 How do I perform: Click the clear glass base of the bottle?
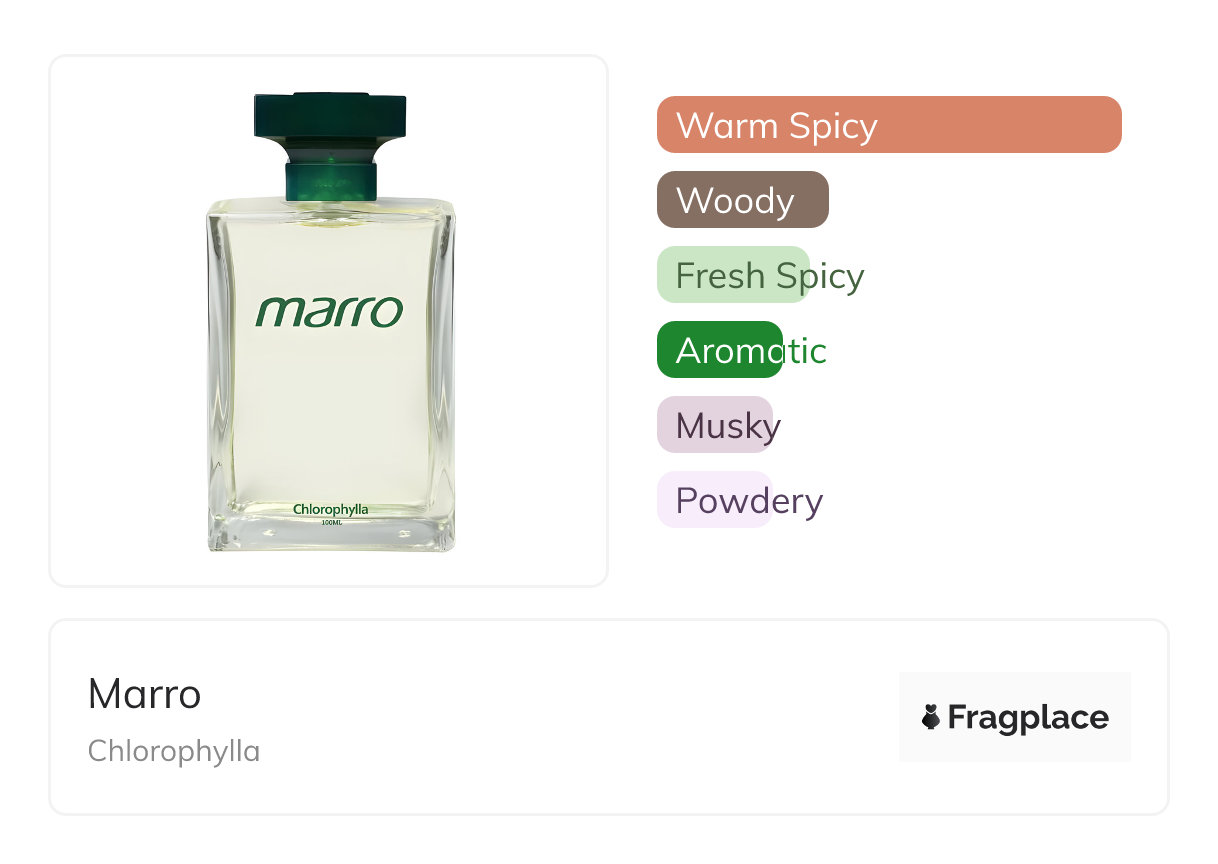(331, 538)
